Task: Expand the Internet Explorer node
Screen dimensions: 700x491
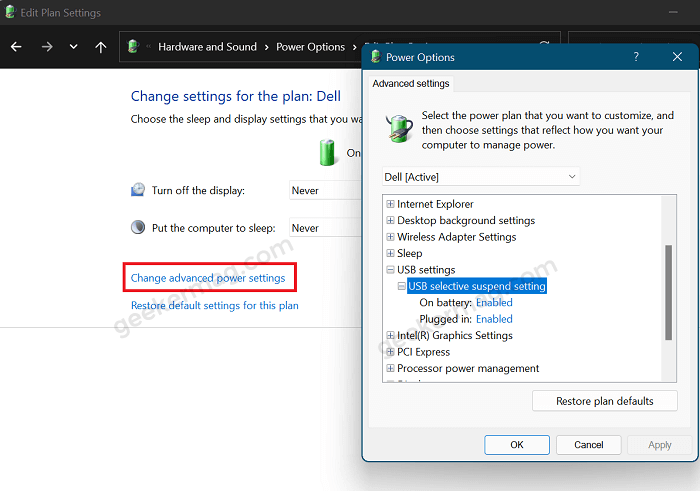Action: click(x=390, y=204)
